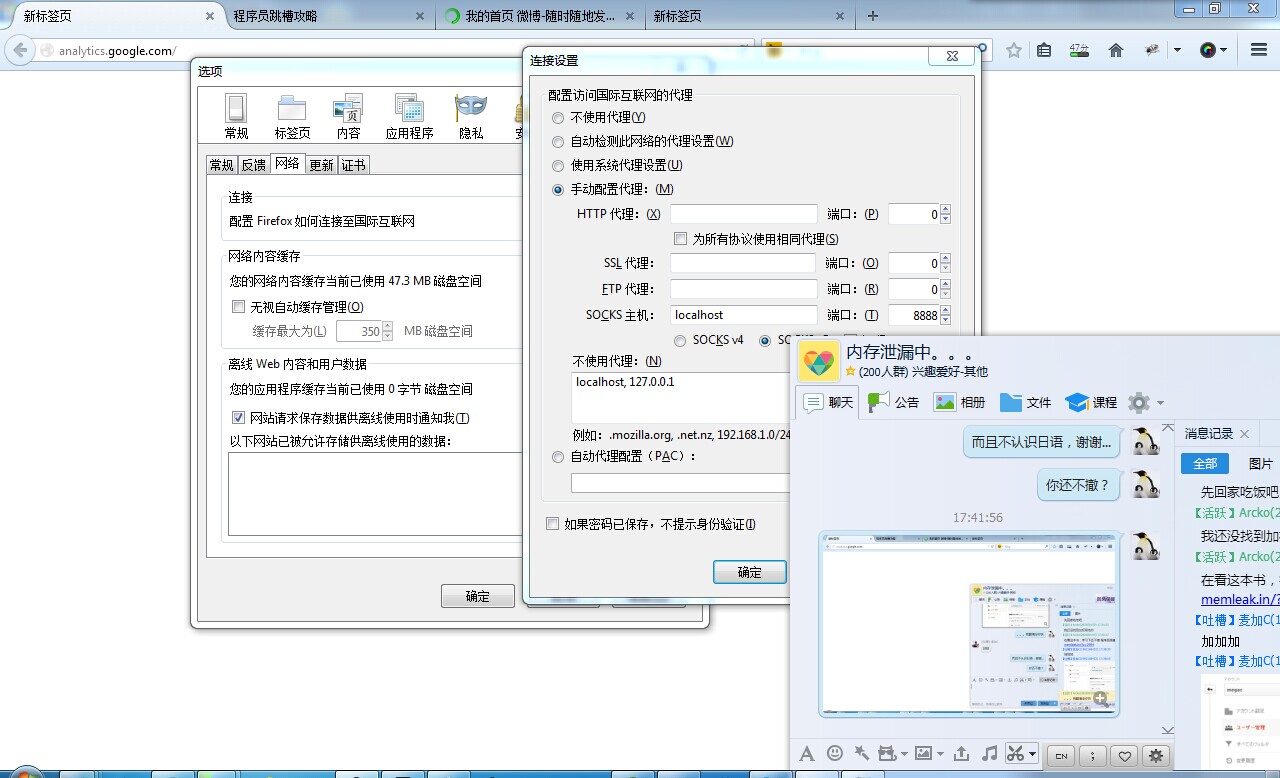Click the upload icon in QQ chat toolbar
This screenshot has width=1280, height=778.
(961, 754)
